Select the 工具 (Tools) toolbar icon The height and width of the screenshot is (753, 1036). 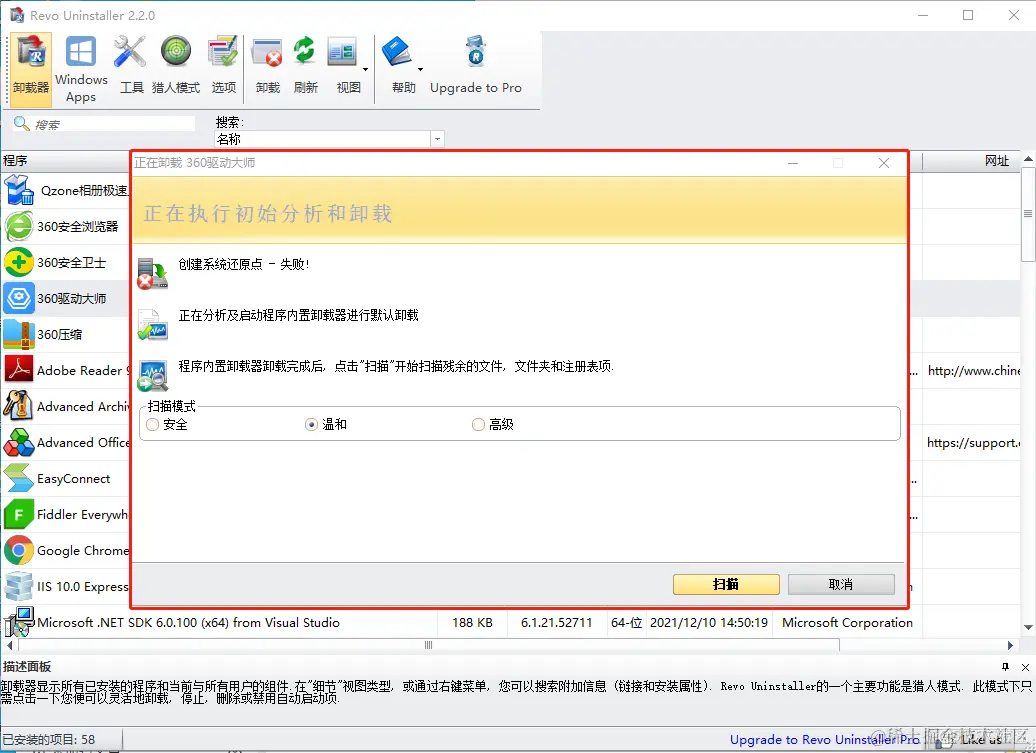[130, 52]
